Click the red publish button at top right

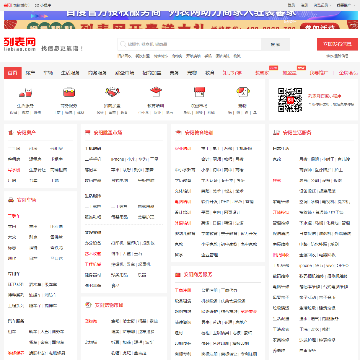[x=337, y=44]
